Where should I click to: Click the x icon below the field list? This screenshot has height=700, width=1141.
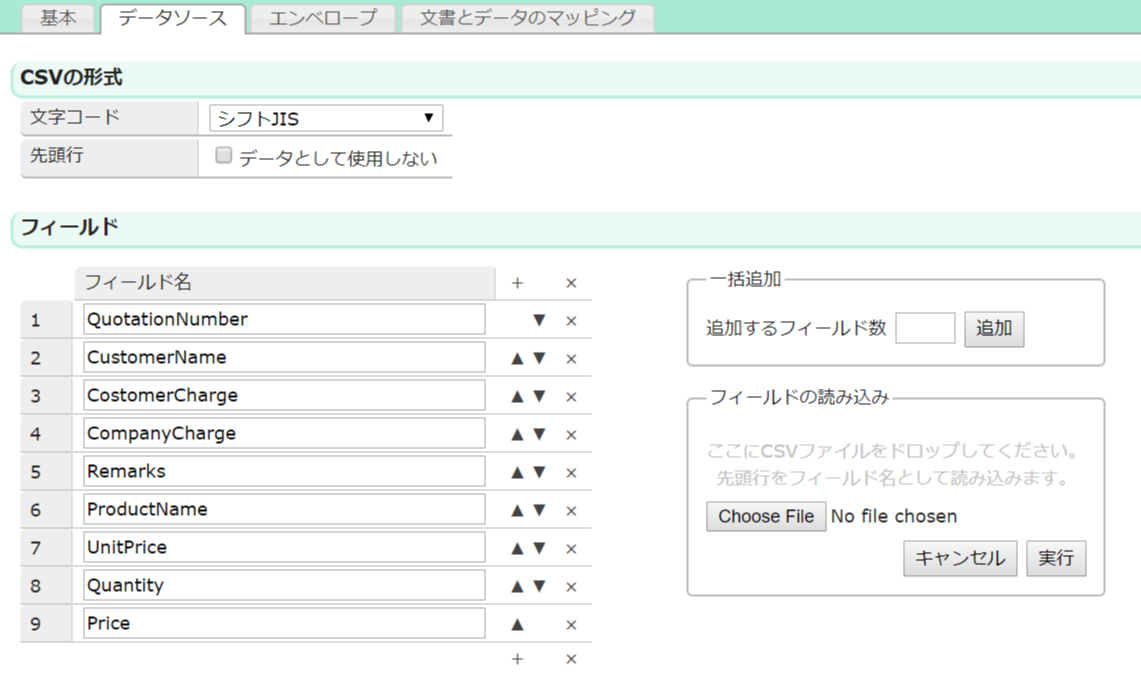571,659
